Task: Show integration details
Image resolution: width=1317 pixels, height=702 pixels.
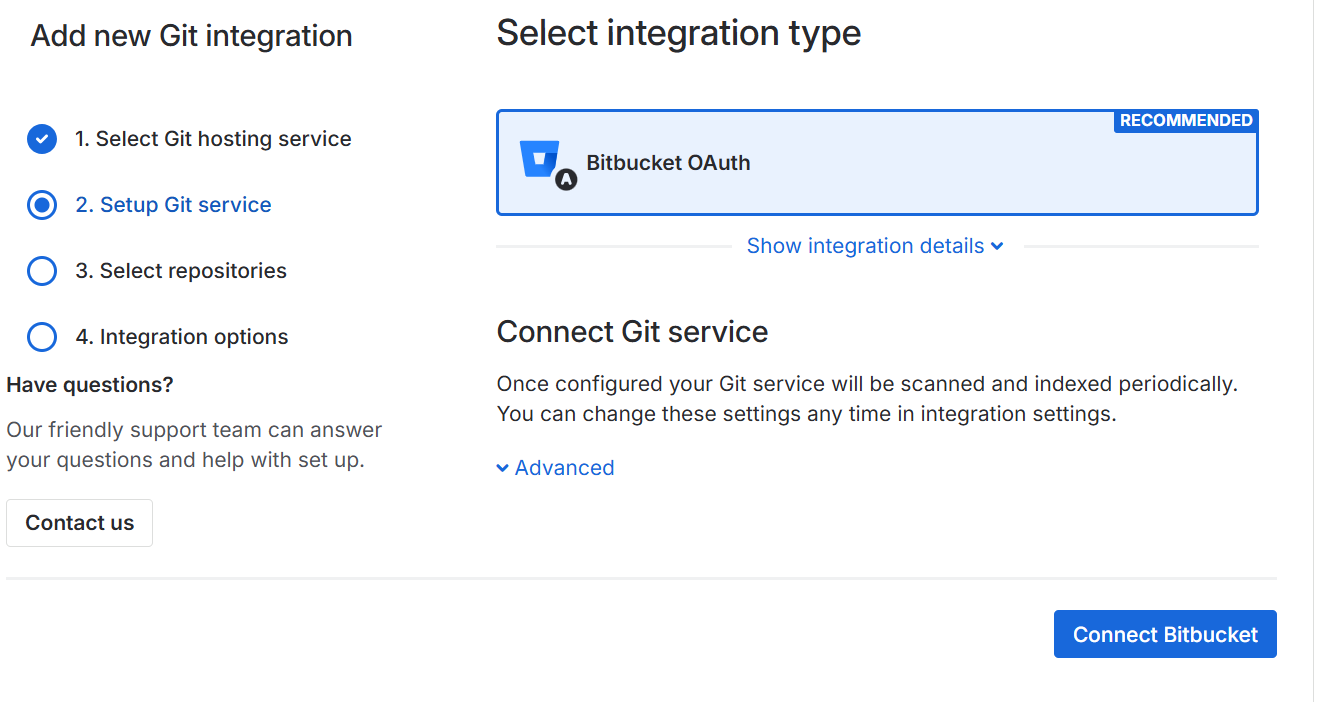Action: tap(865, 246)
